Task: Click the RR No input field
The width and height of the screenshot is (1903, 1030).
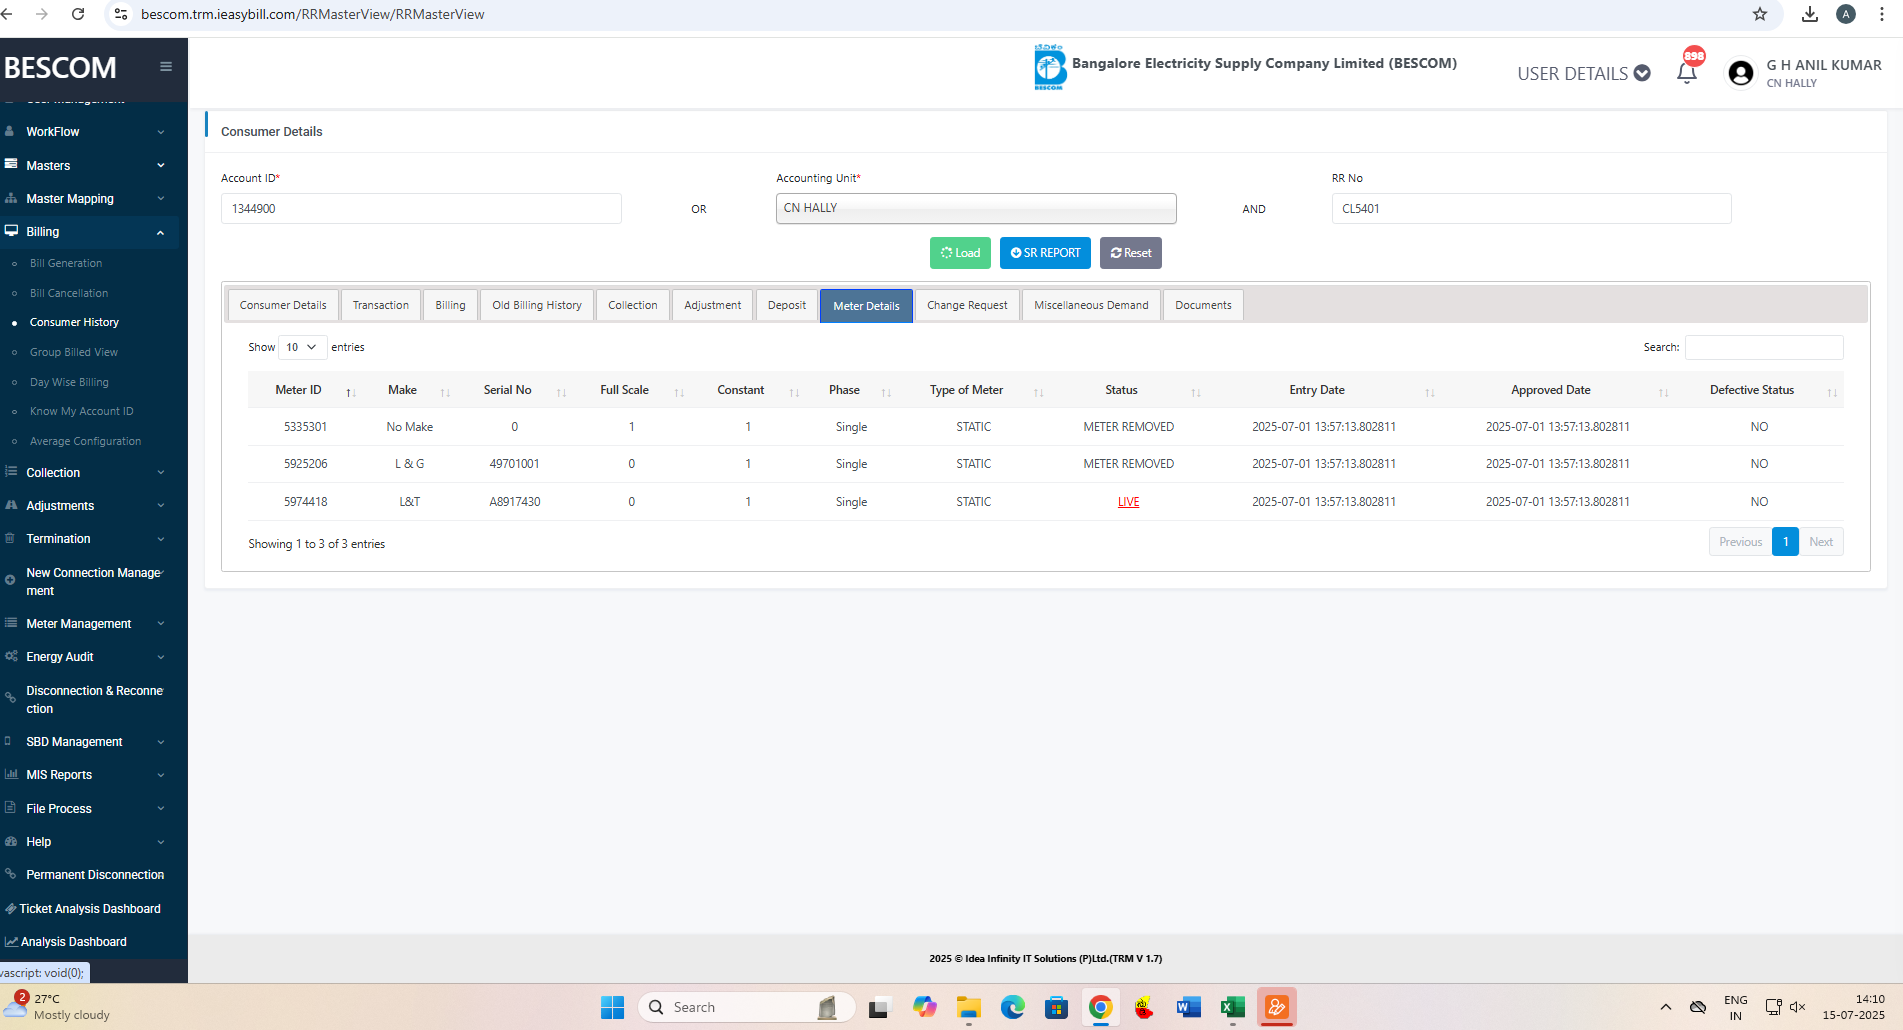Action: (1531, 208)
